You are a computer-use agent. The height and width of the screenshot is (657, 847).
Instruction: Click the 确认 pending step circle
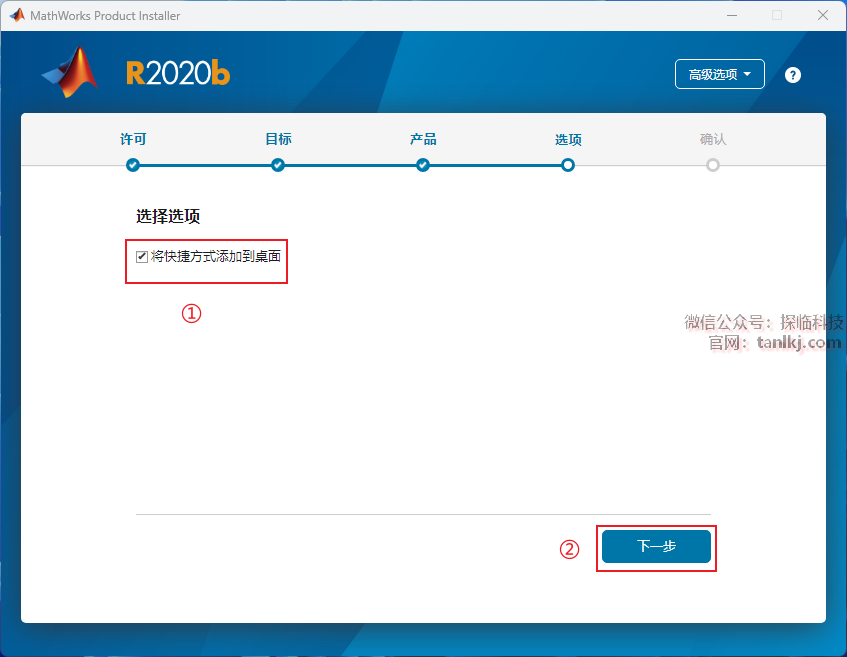tap(712, 165)
